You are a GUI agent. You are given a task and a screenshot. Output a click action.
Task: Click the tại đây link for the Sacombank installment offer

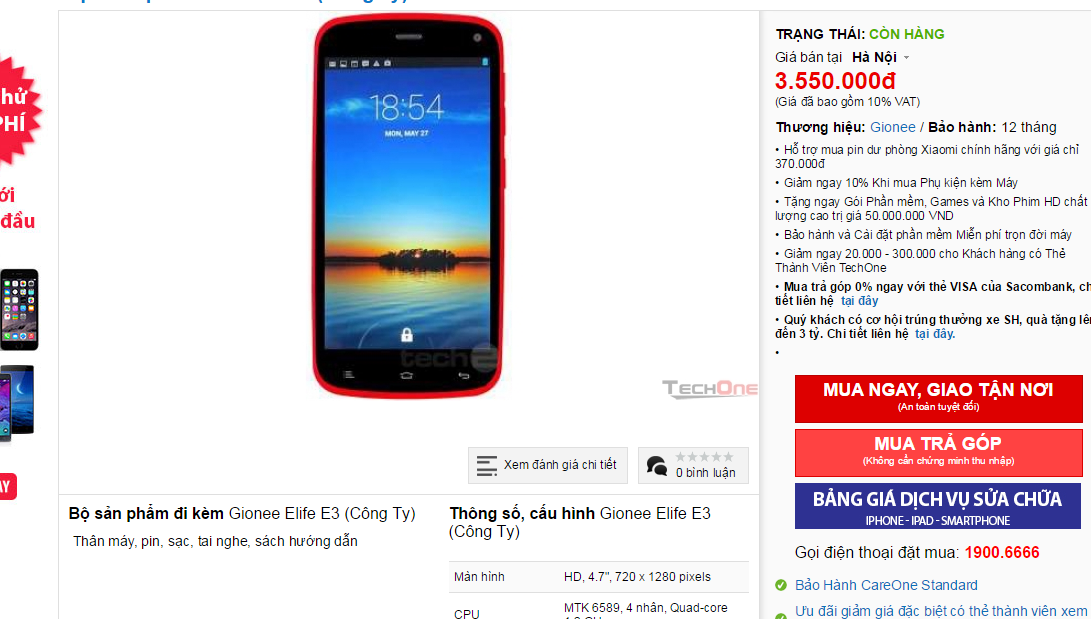pyautogui.click(x=859, y=300)
